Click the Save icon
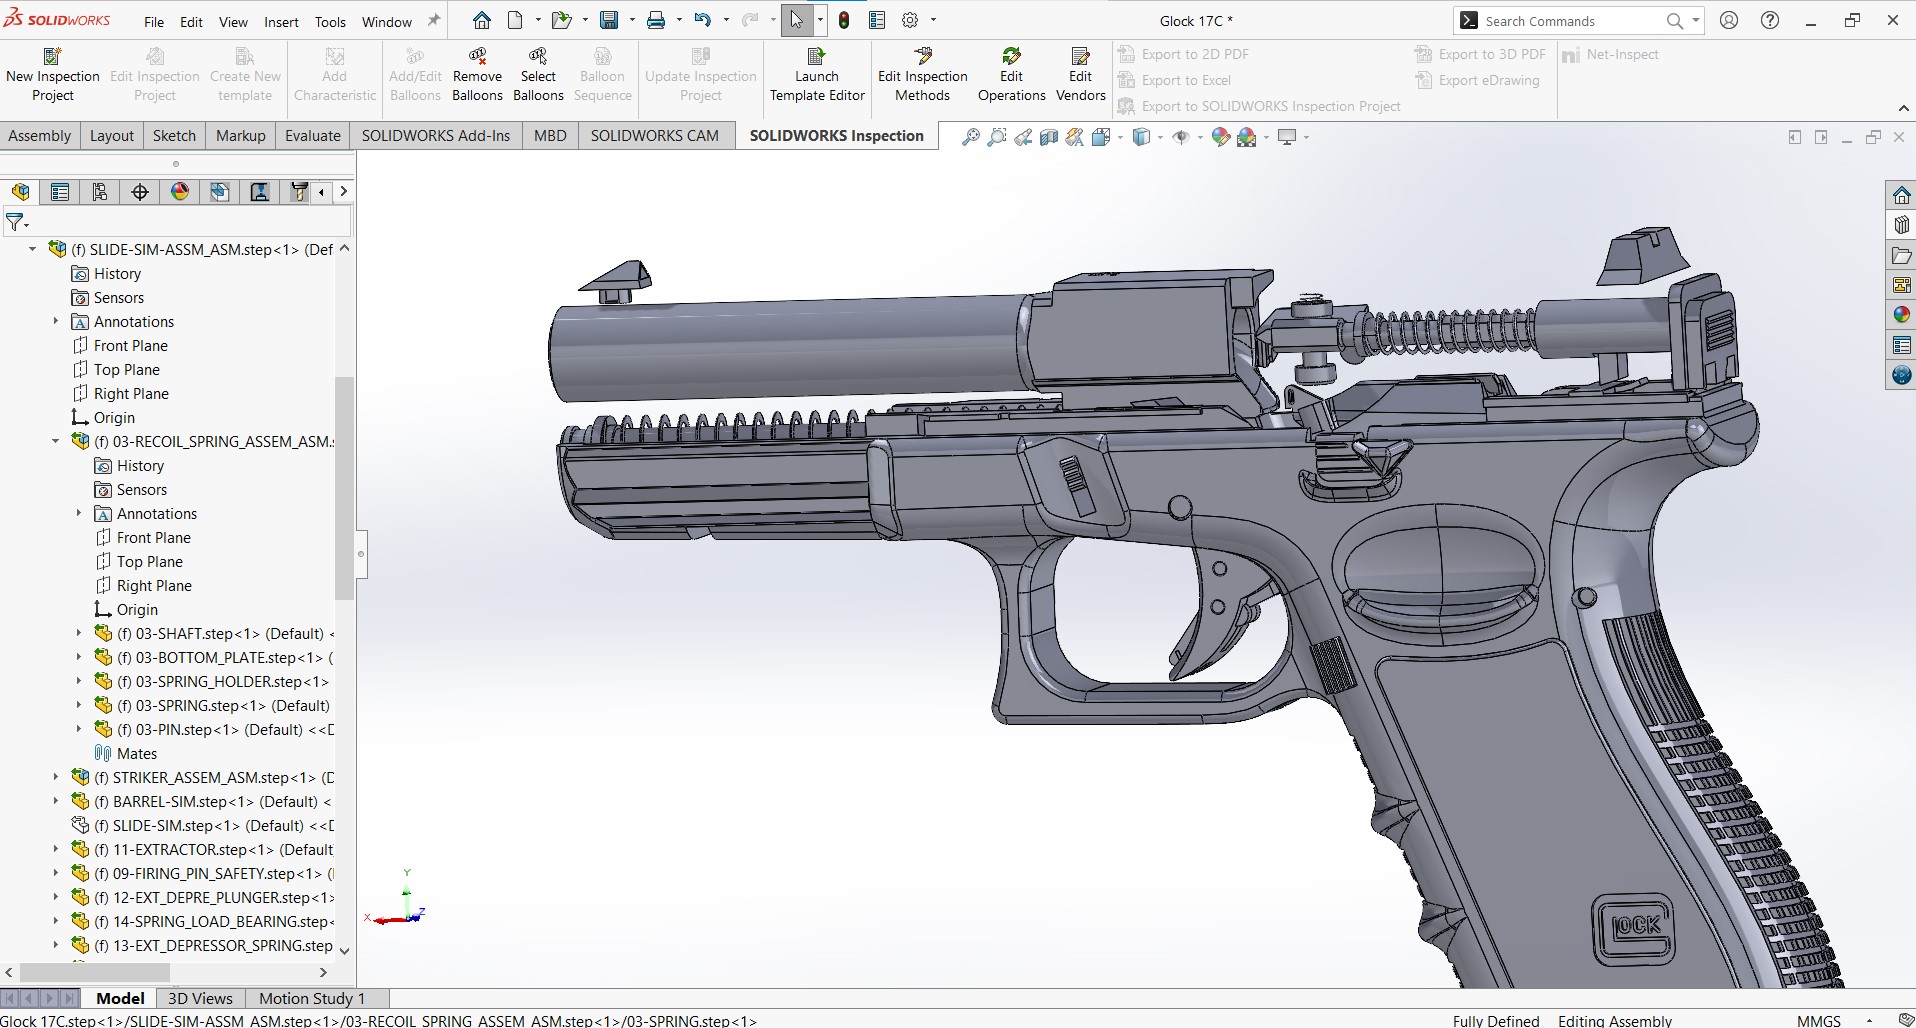 (608, 20)
